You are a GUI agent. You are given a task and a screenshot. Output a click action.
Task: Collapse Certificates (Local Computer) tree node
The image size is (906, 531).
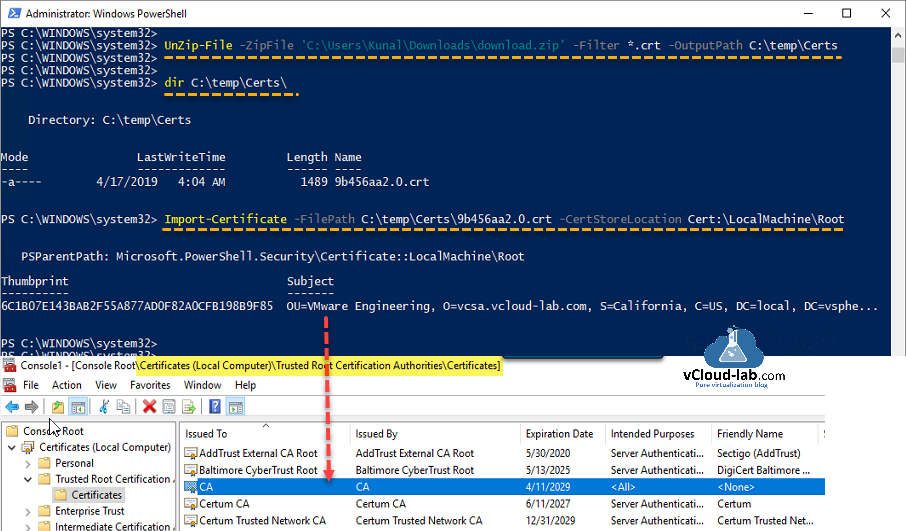click(12, 447)
